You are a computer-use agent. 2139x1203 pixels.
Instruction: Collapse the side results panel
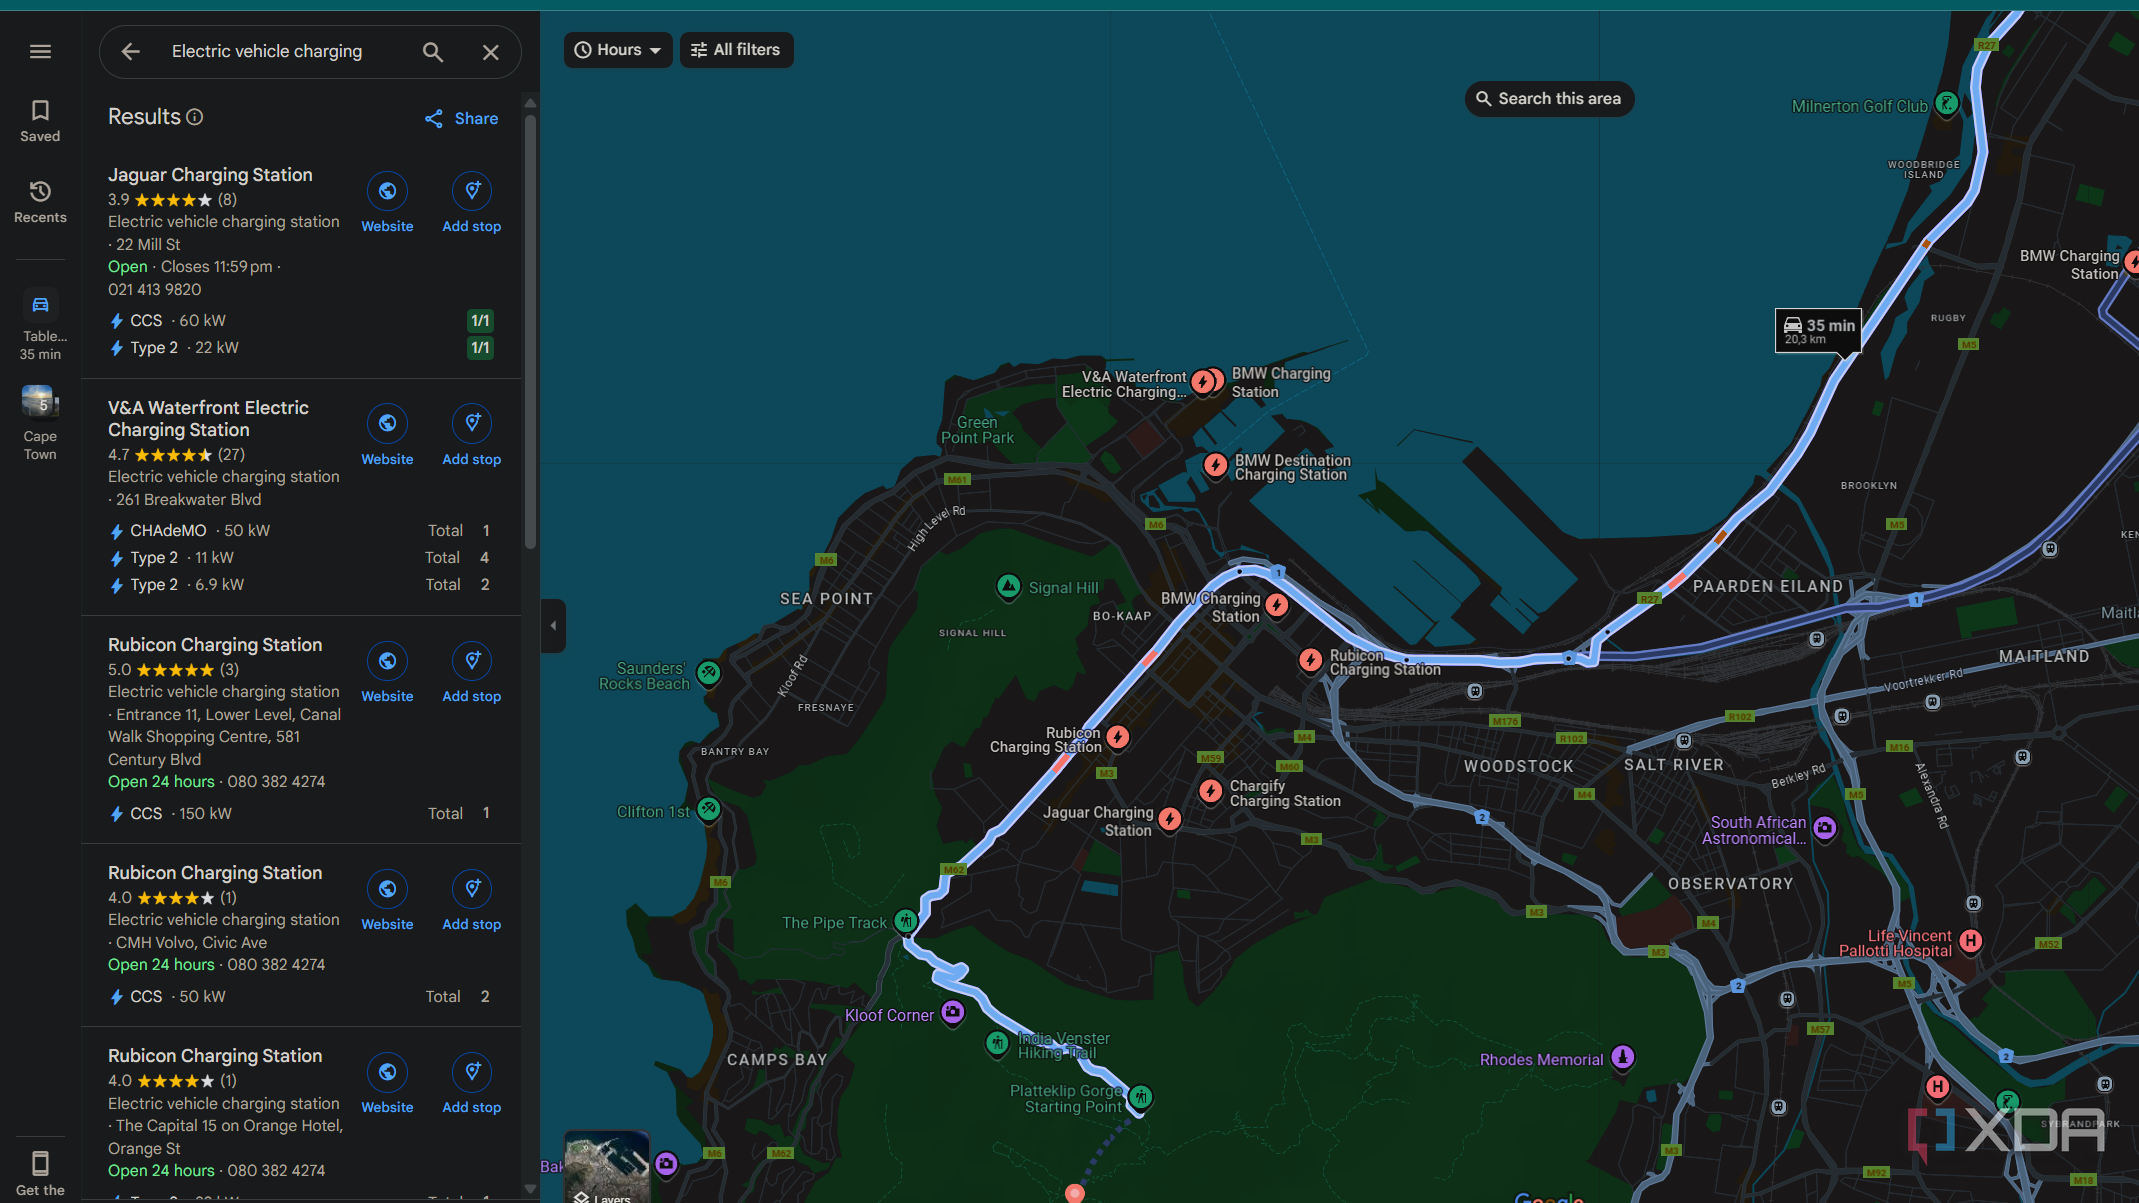tap(553, 626)
